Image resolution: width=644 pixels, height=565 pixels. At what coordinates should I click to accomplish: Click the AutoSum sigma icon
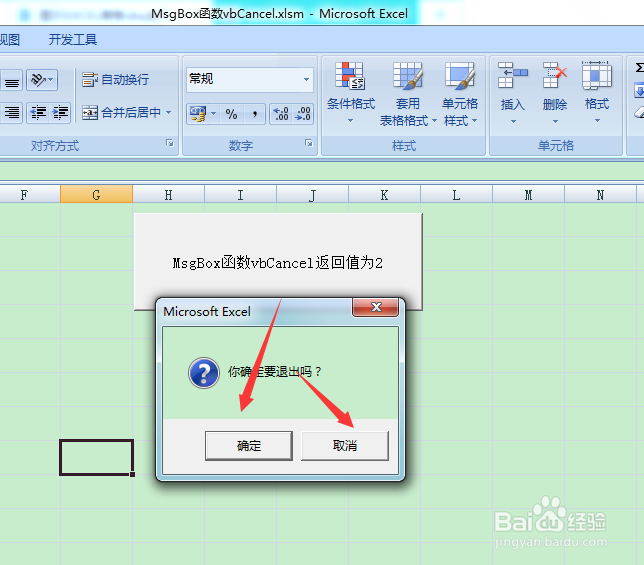639,68
